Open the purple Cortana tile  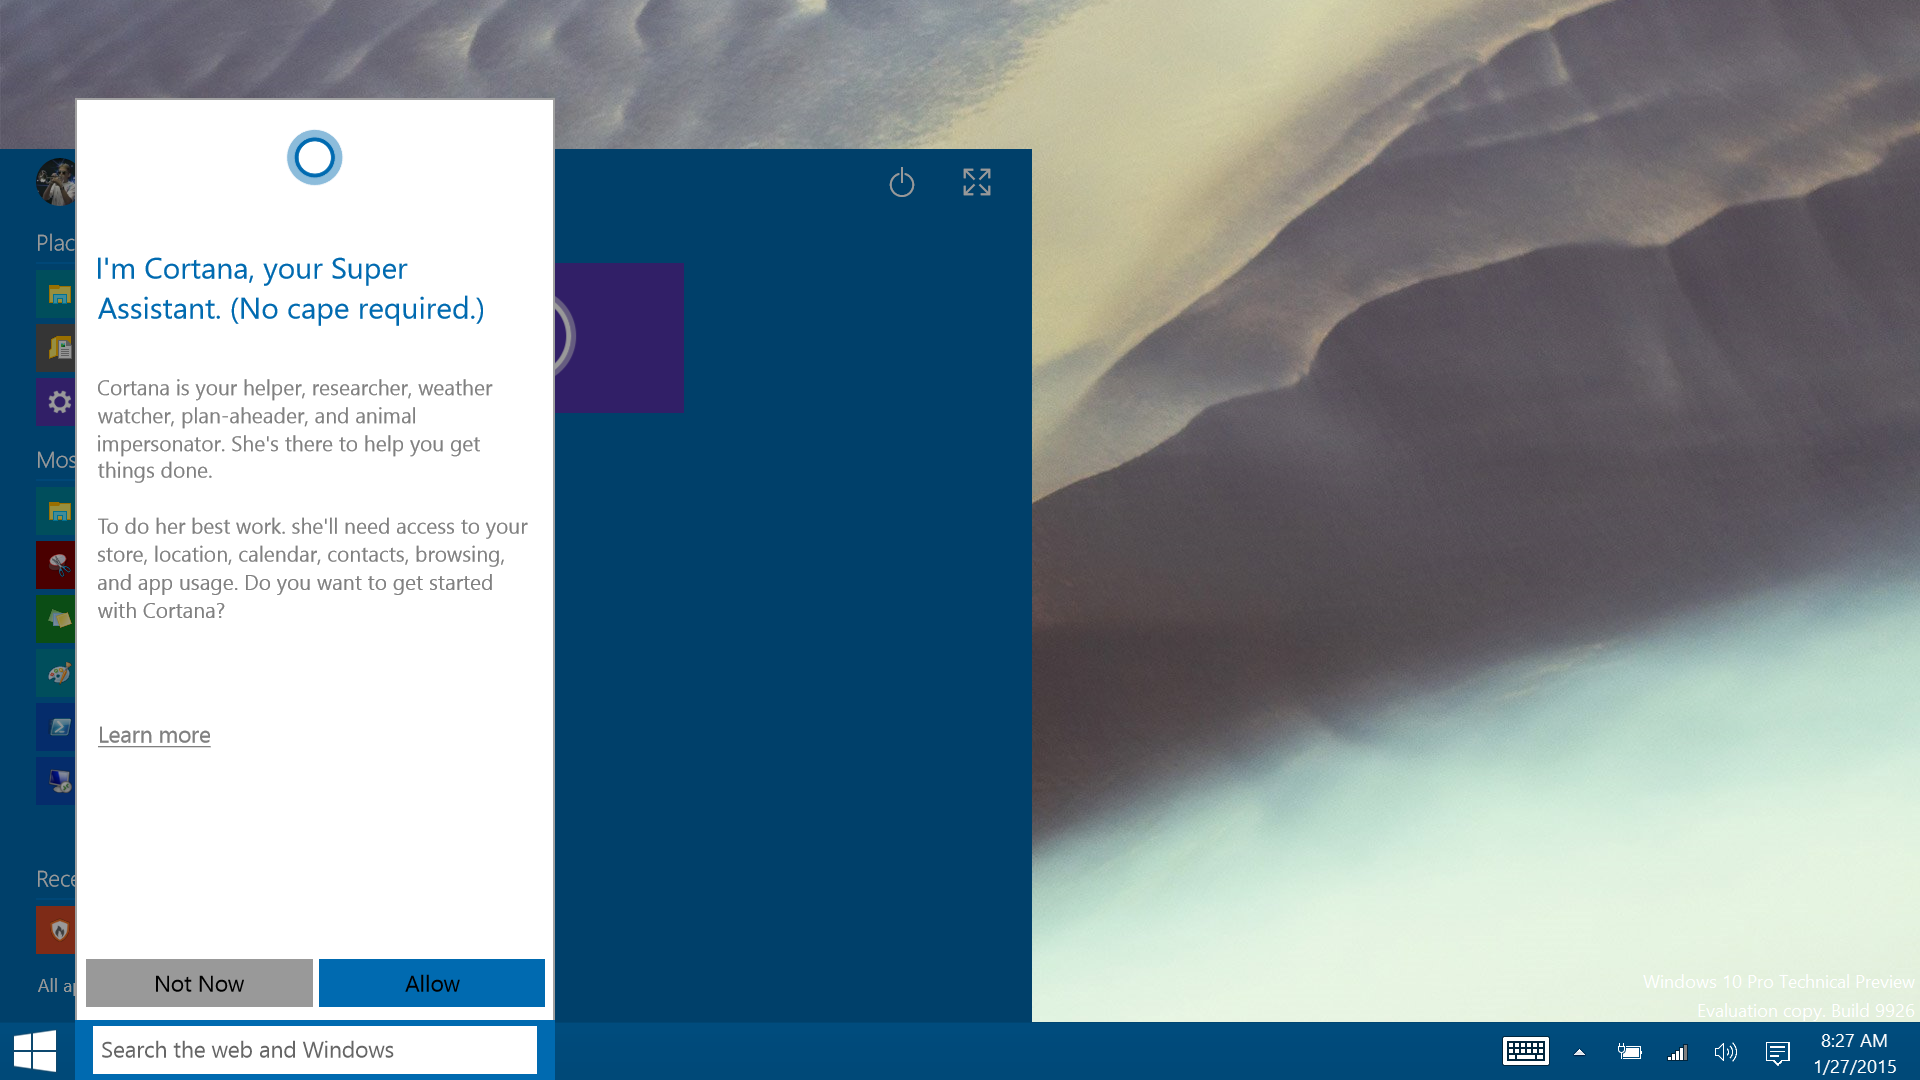tap(619, 338)
